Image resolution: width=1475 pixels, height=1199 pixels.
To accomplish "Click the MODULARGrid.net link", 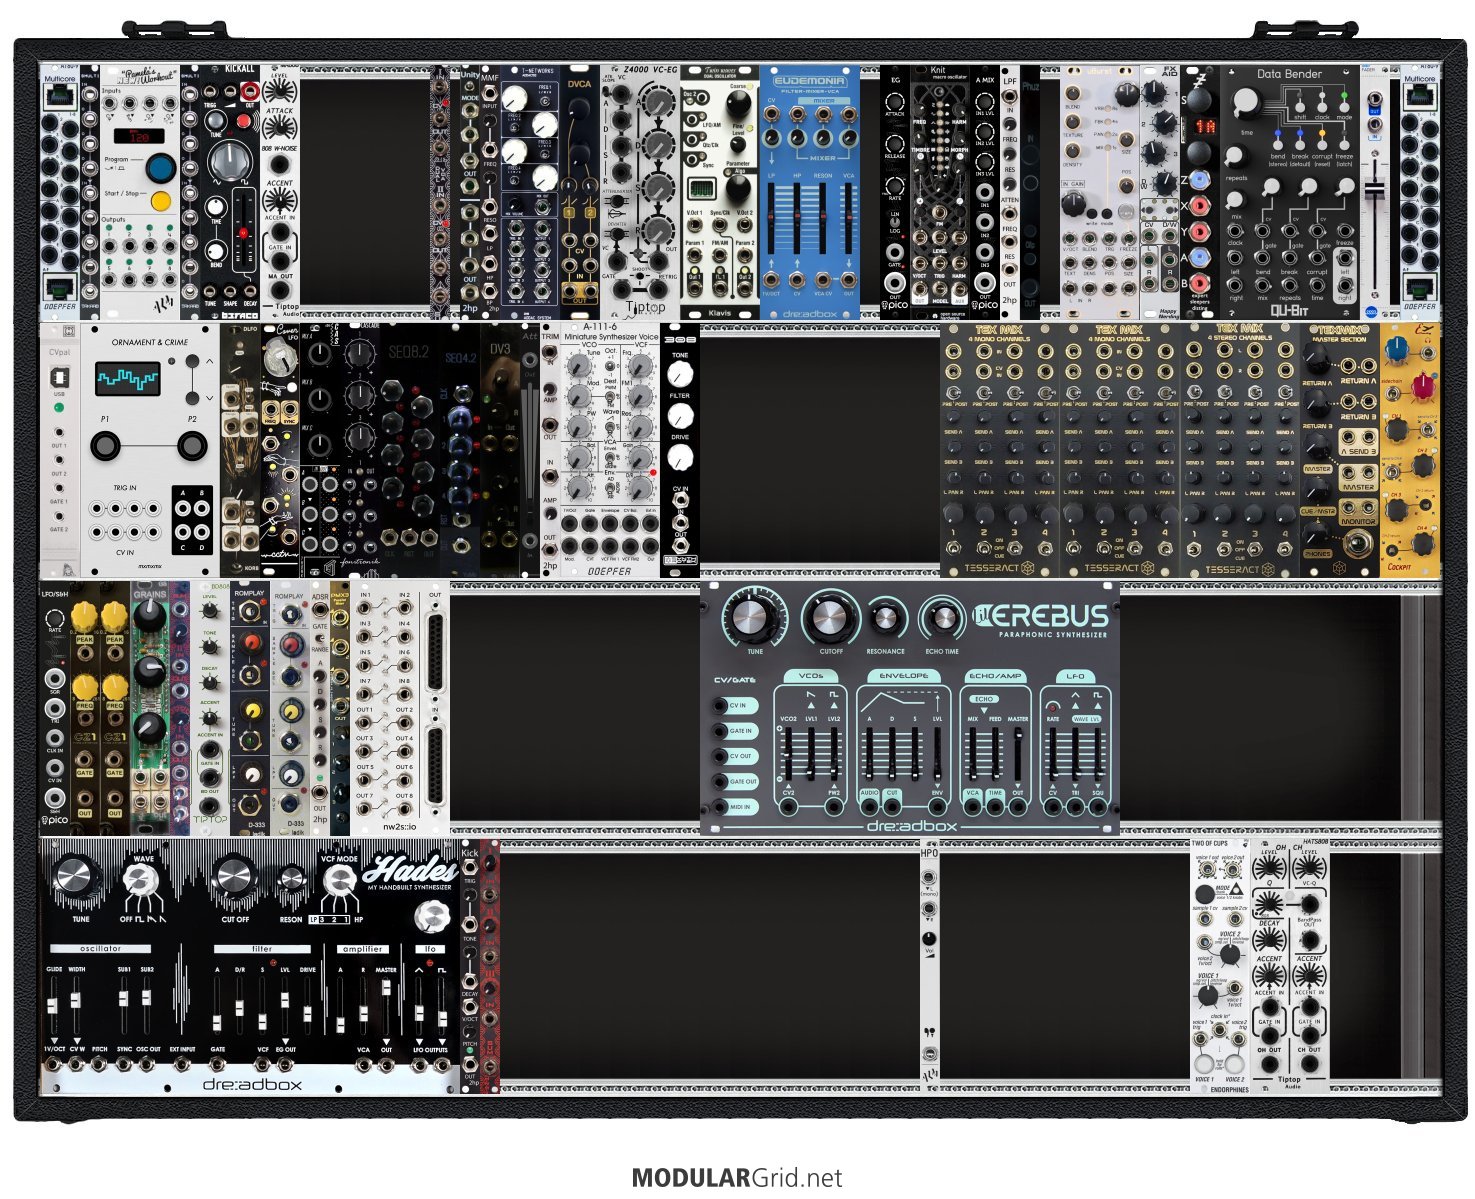I will point(737,1178).
